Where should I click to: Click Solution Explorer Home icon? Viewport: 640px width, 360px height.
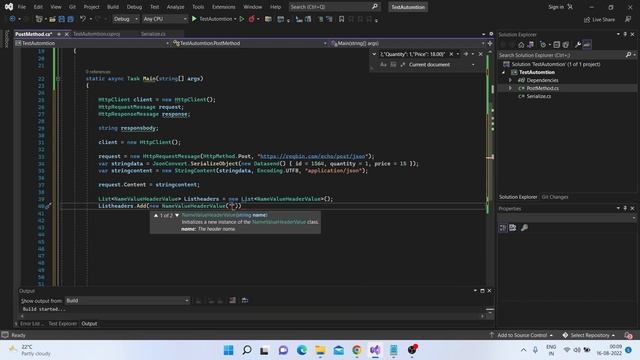coord(521,44)
